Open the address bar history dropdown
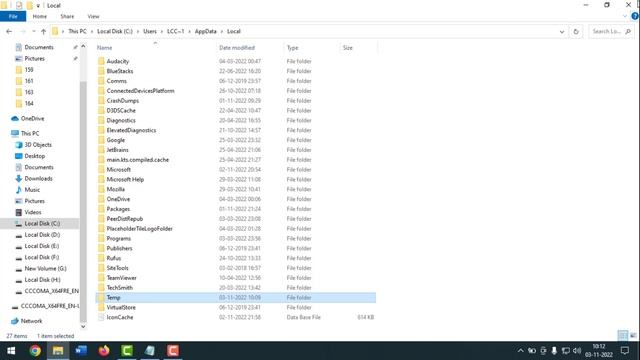 [x=562, y=31]
